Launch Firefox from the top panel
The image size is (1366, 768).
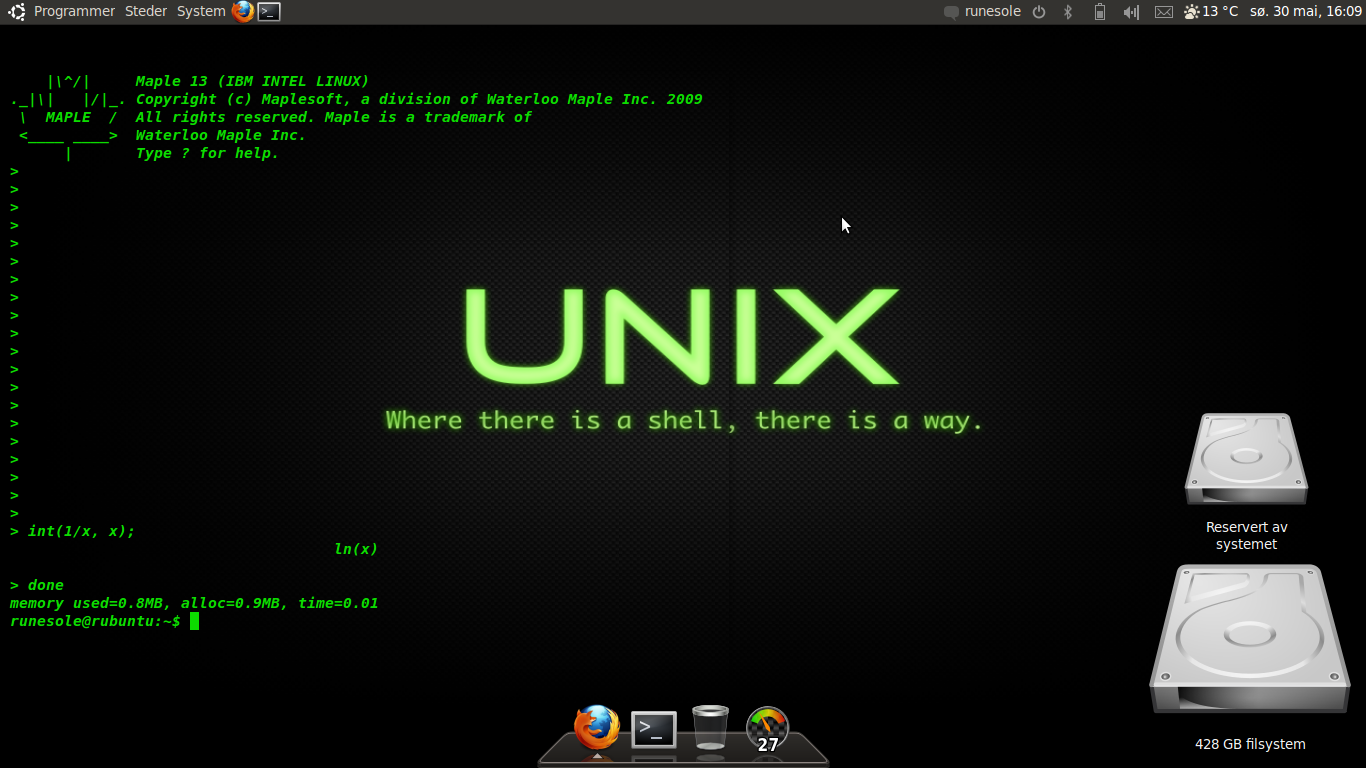click(243, 11)
